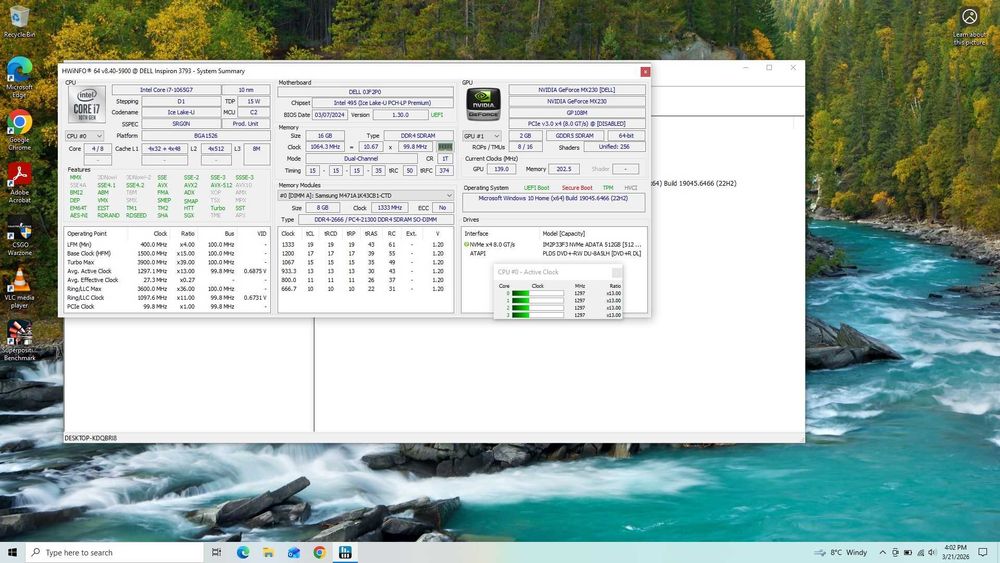Open the Recycle Bin desktop icon

point(19,21)
